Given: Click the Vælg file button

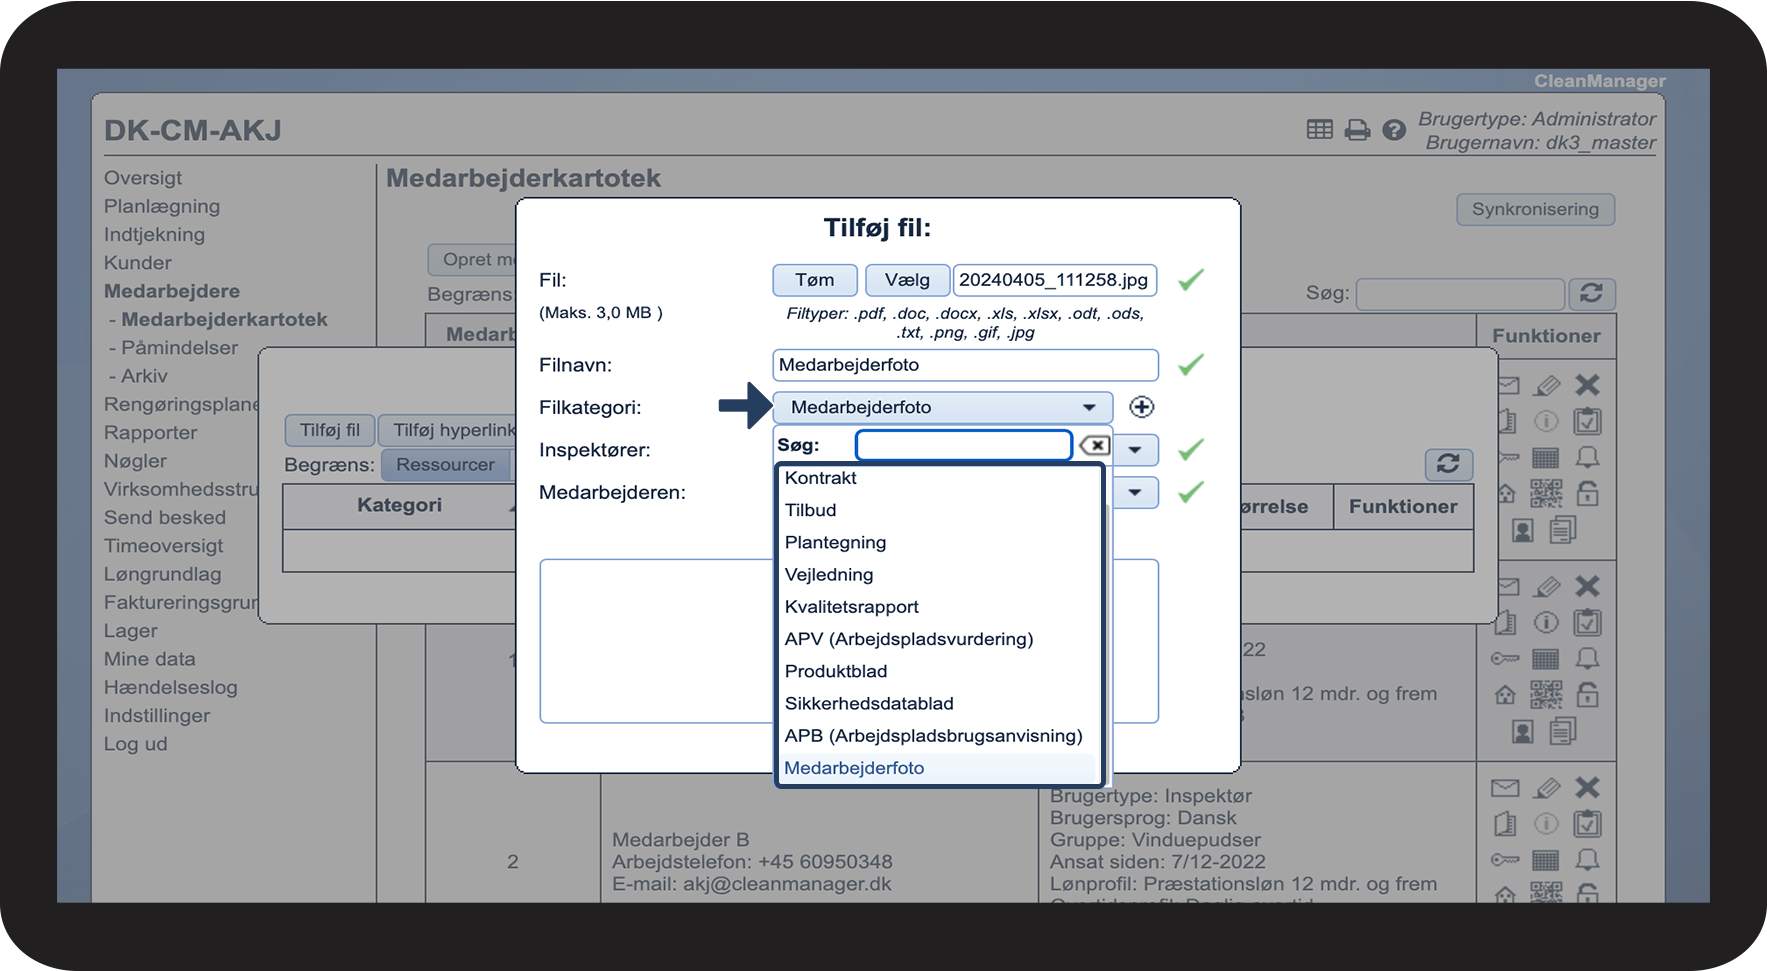Looking at the screenshot, I should click(907, 280).
